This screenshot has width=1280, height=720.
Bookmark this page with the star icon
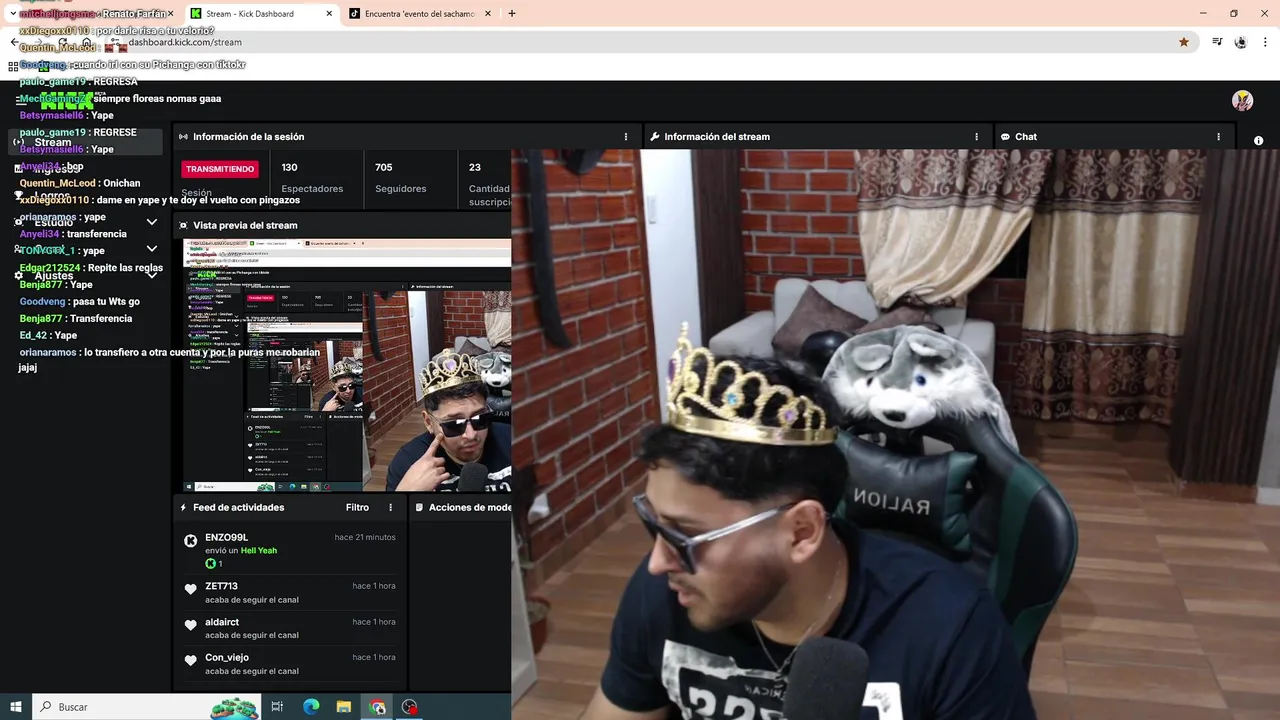[x=1184, y=42]
